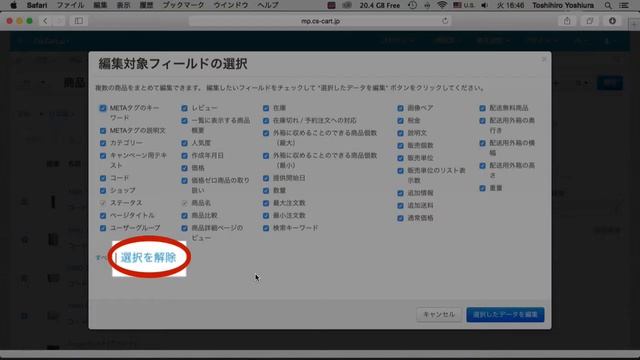Uncheck METAタグの説明文 checkbox

pos(103,131)
